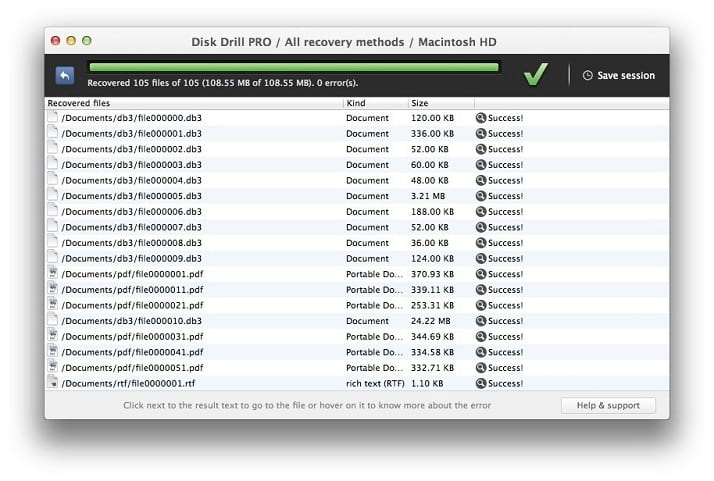This screenshot has height=481, width=714.
Task: Click Save session
Action: tap(619, 76)
